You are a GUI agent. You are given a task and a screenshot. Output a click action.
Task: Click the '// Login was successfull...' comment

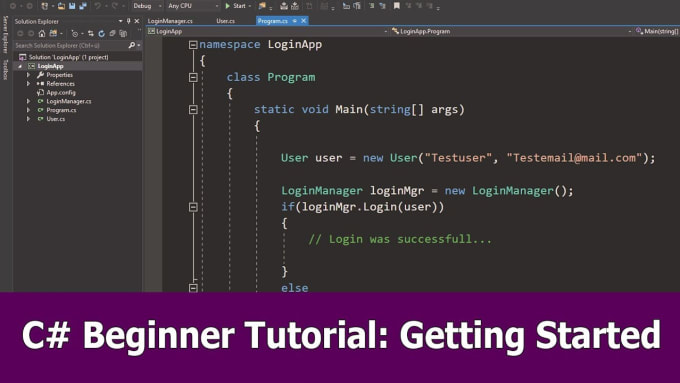click(x=400, y=239)
